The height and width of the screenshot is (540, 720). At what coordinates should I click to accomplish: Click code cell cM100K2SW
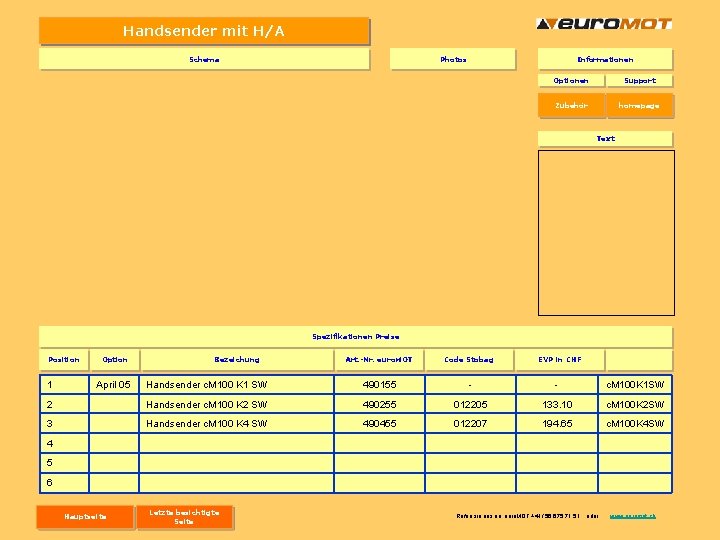tap(635, 404)
